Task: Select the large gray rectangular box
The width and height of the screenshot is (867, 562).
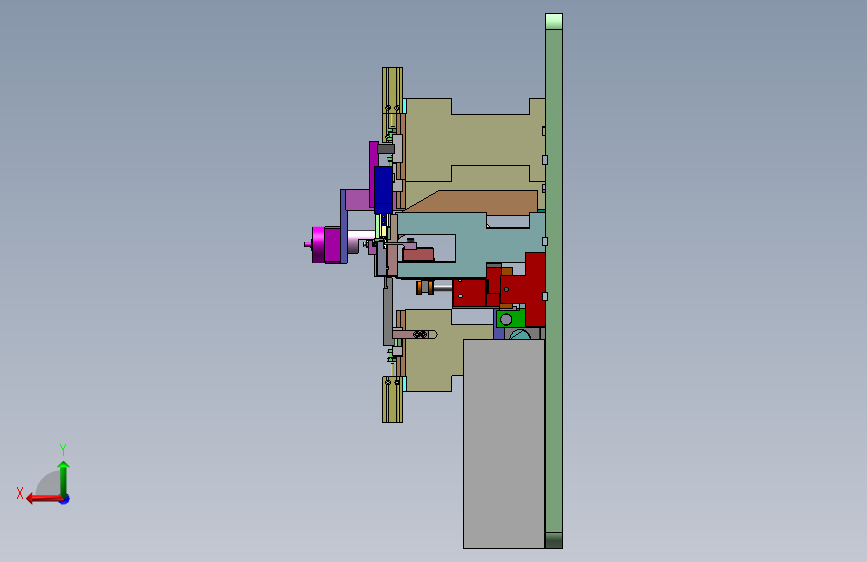Action: (x=504, y=444)
